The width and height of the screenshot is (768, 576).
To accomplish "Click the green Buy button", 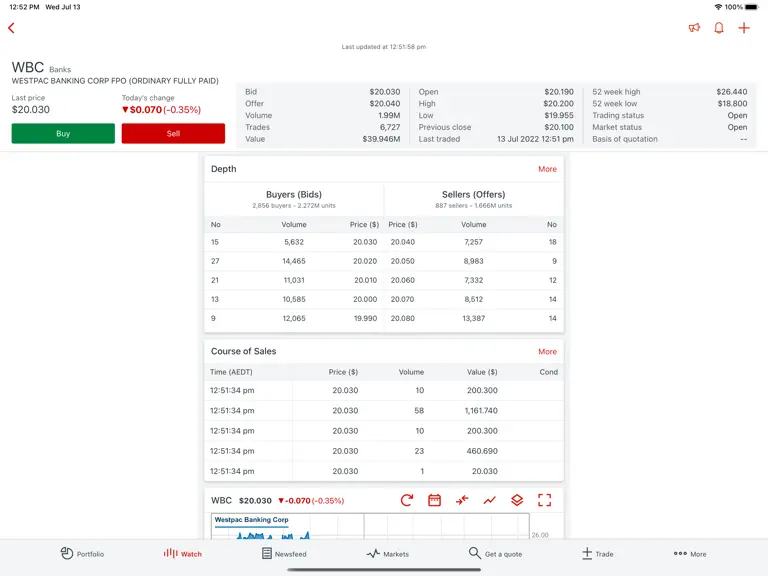I will click(63, 133).
